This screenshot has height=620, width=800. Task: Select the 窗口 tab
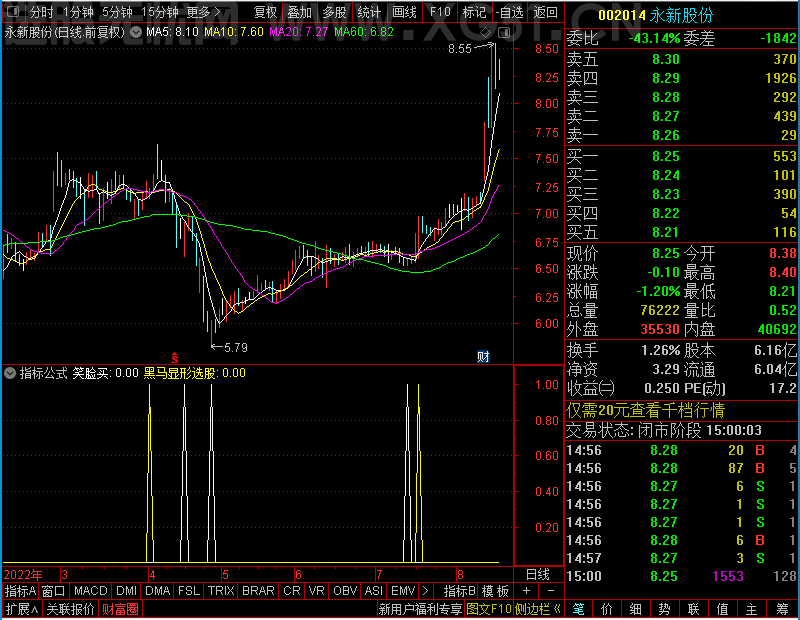54,591
